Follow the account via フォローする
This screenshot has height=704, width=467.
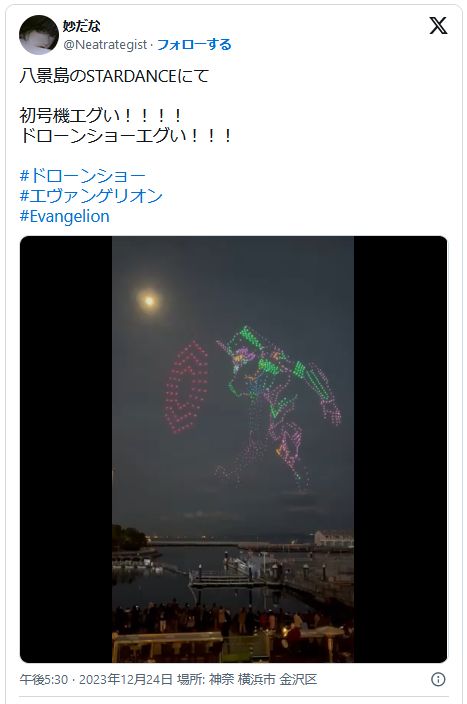[x=194, y=44]
